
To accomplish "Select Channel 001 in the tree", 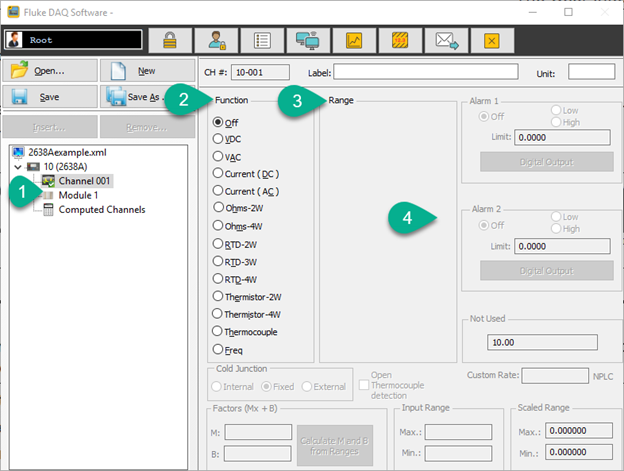I will tap(84, 181).
